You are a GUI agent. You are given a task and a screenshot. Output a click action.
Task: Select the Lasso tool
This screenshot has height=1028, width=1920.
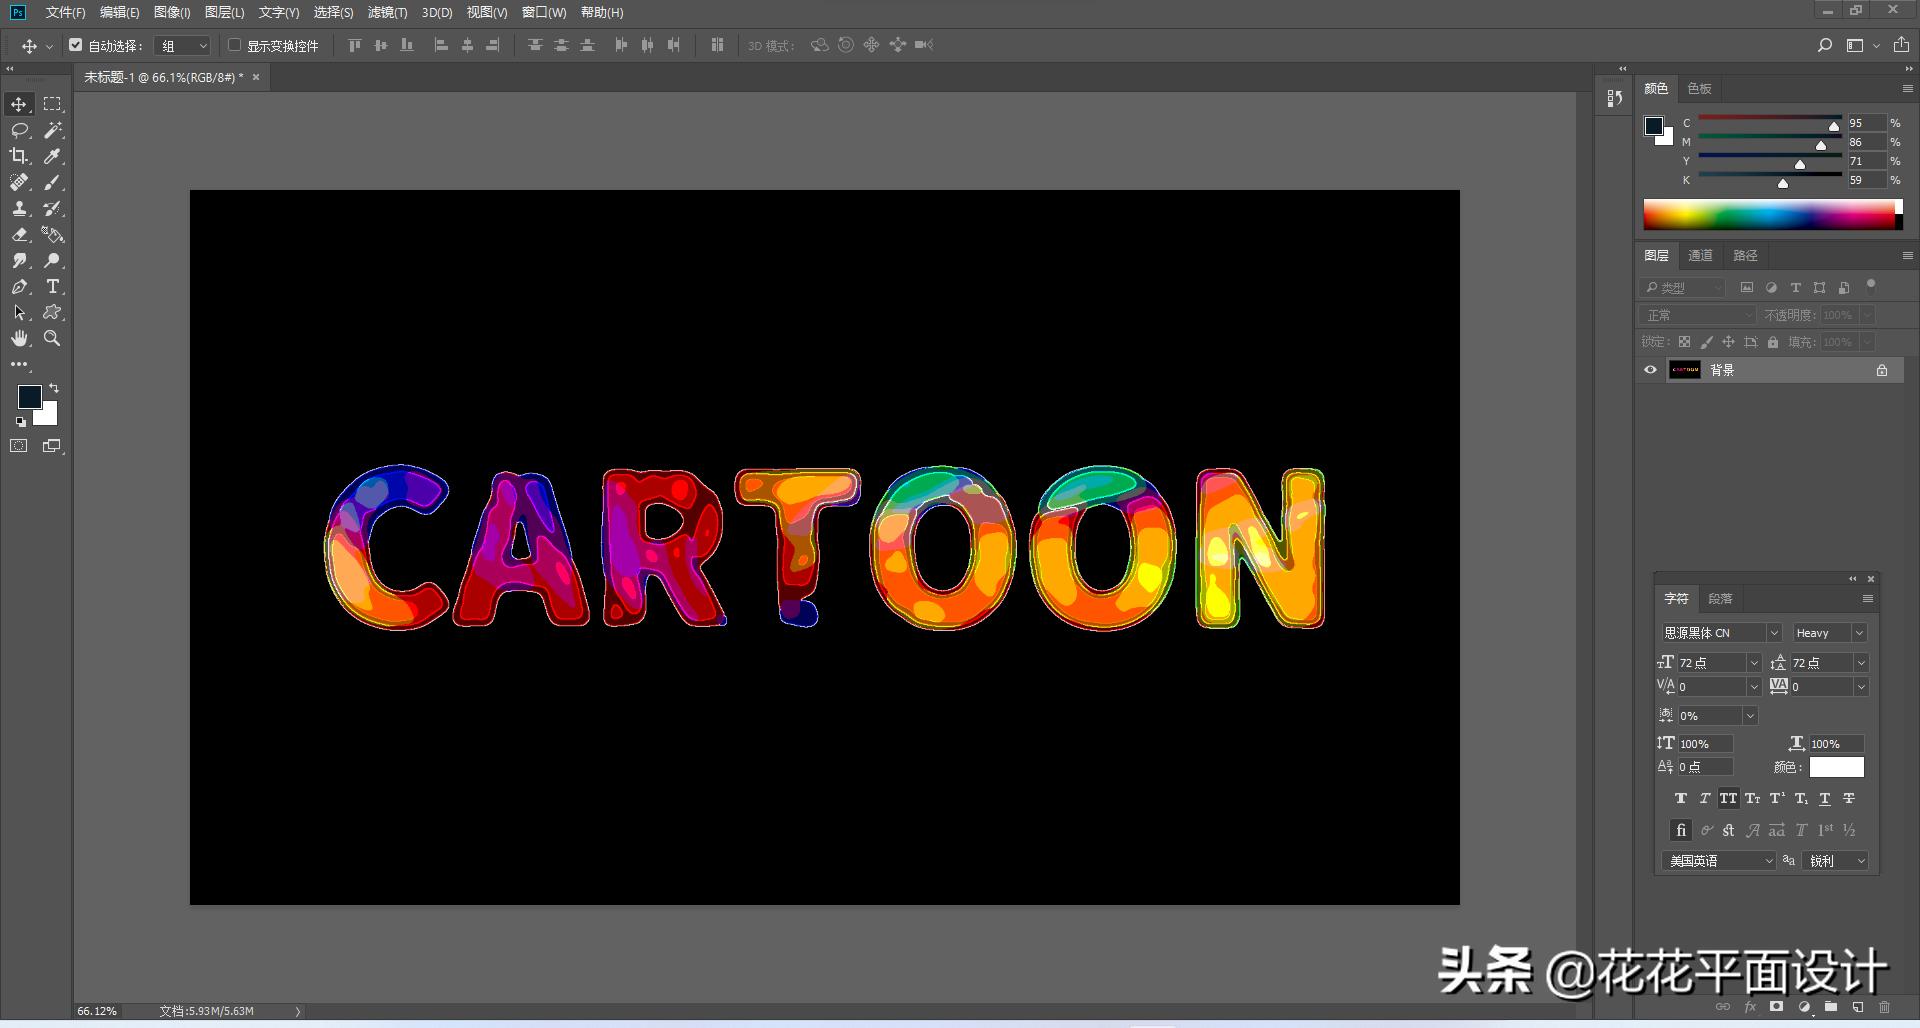tap(19, 130)
